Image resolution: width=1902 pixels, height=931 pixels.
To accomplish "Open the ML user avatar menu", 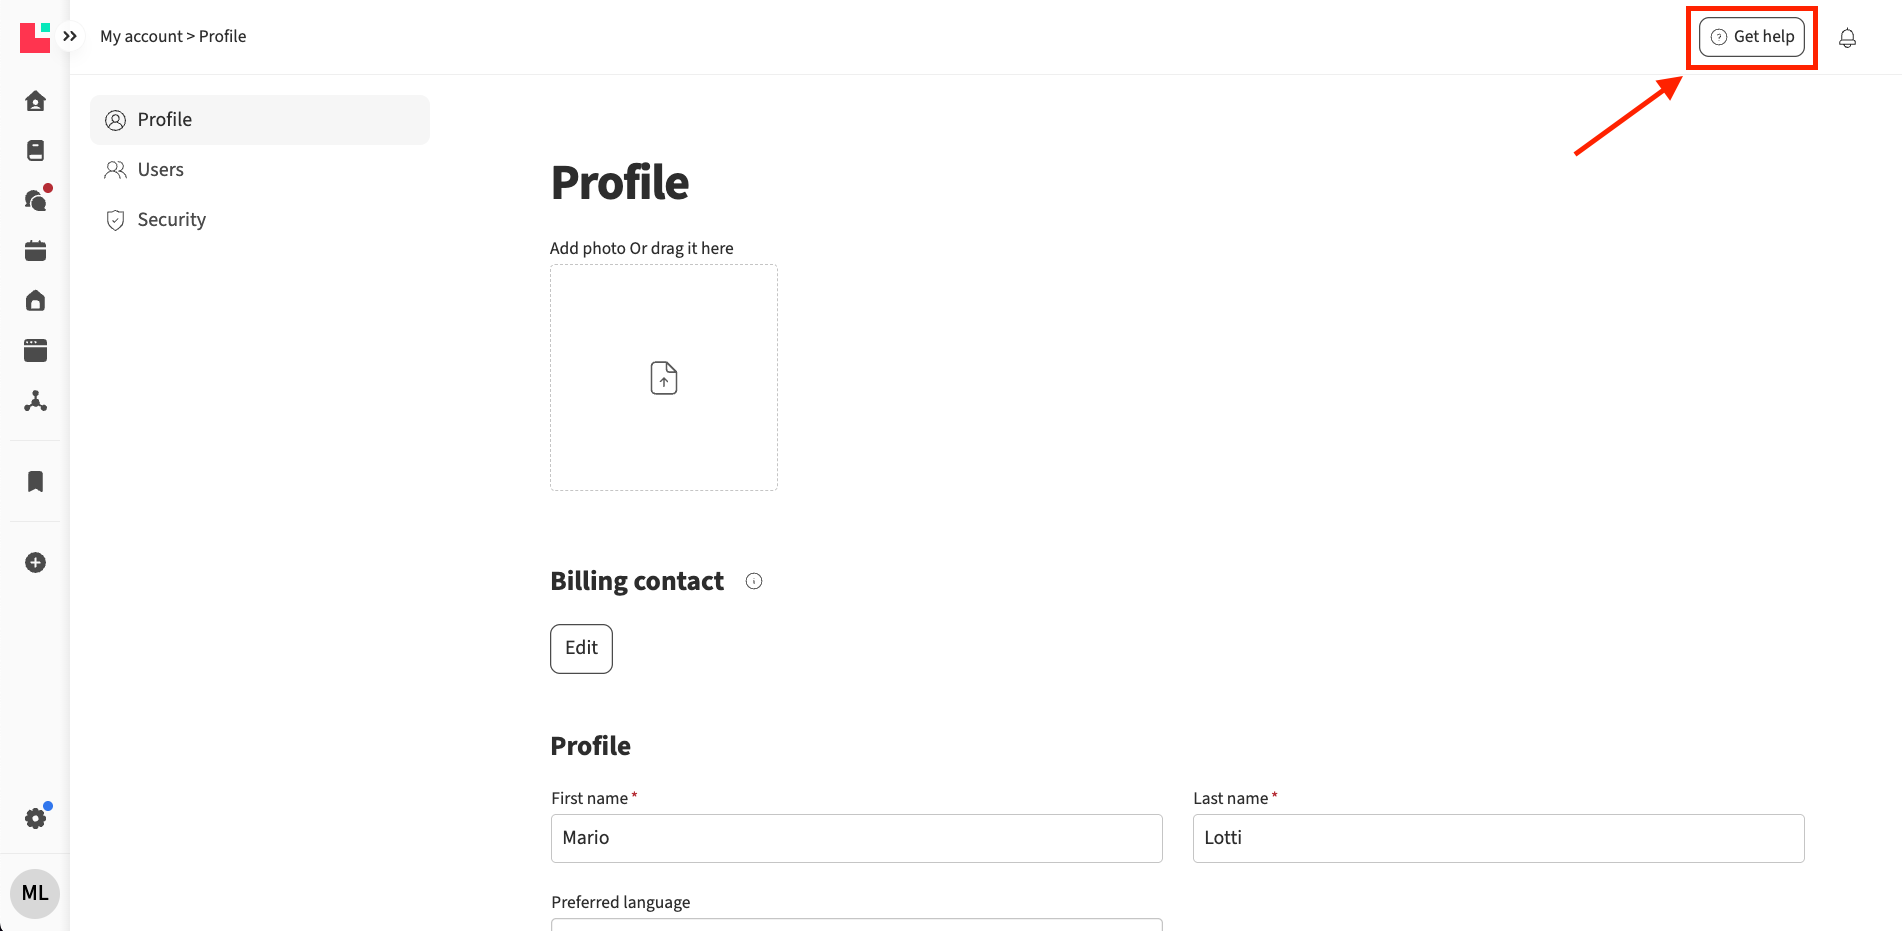I will pyautogui.click(x=35, y=893).
